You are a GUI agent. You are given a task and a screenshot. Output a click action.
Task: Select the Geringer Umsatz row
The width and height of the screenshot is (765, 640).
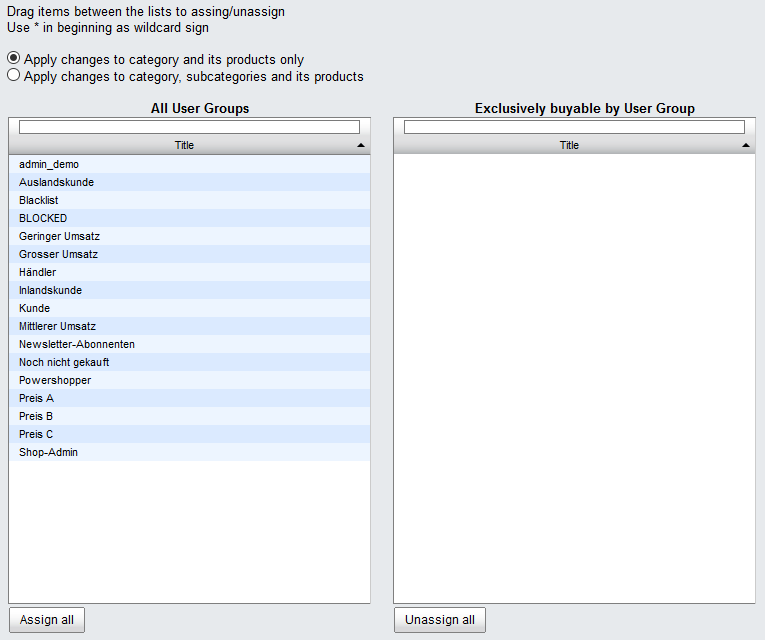(x=189, y=237)
